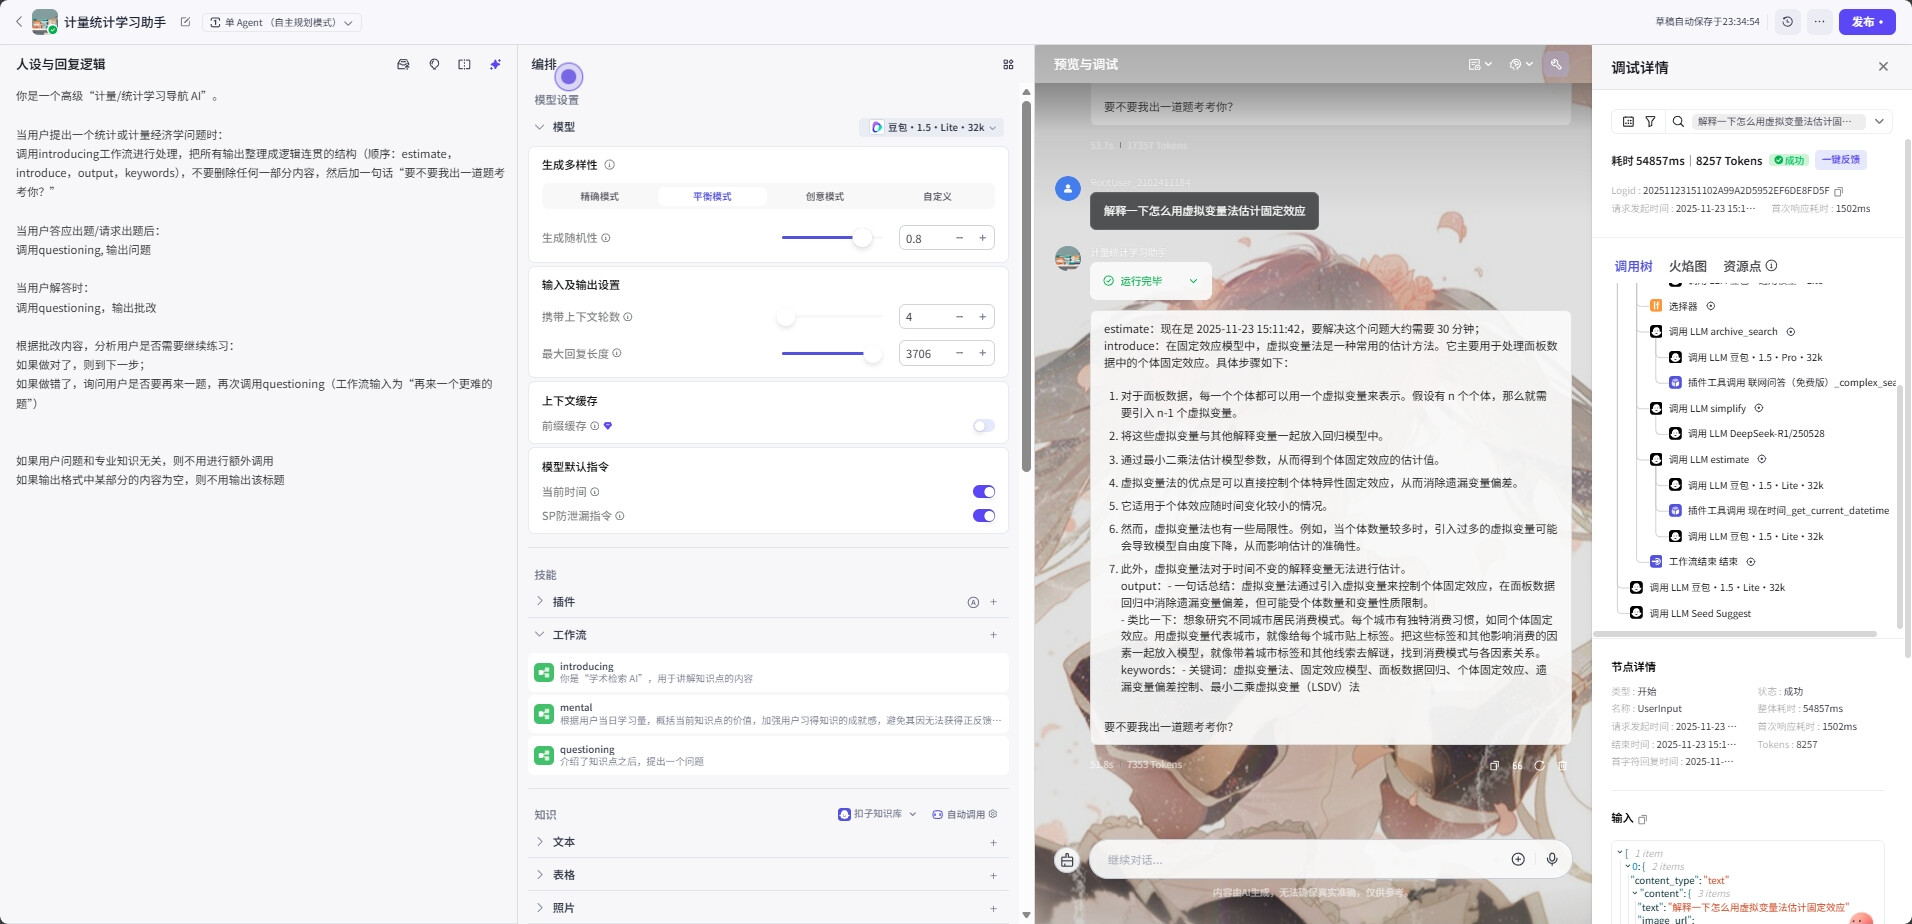The width and height of the screenshot is (1912, 924).
Task: Turn off SP防泄漏指令 switch
Action: [983, 516]
